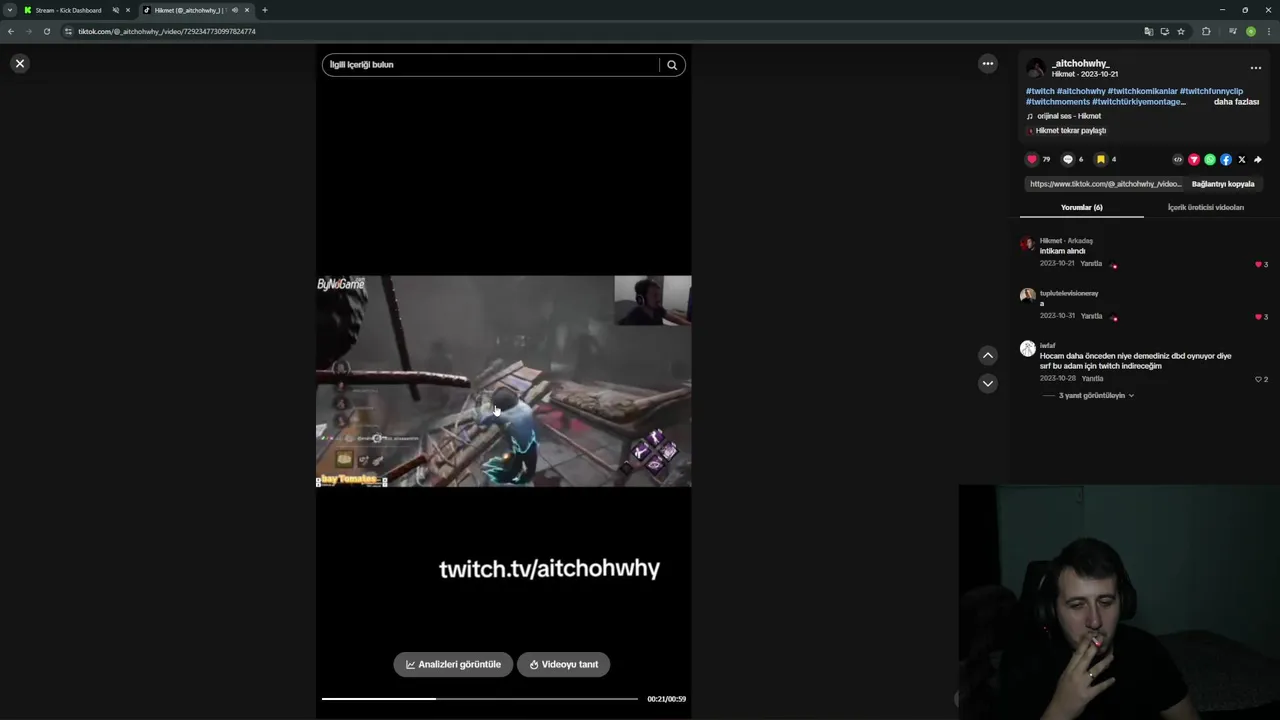Like iwfaf's comment
Screen dimensions: 1280x720
point(1258,379)
